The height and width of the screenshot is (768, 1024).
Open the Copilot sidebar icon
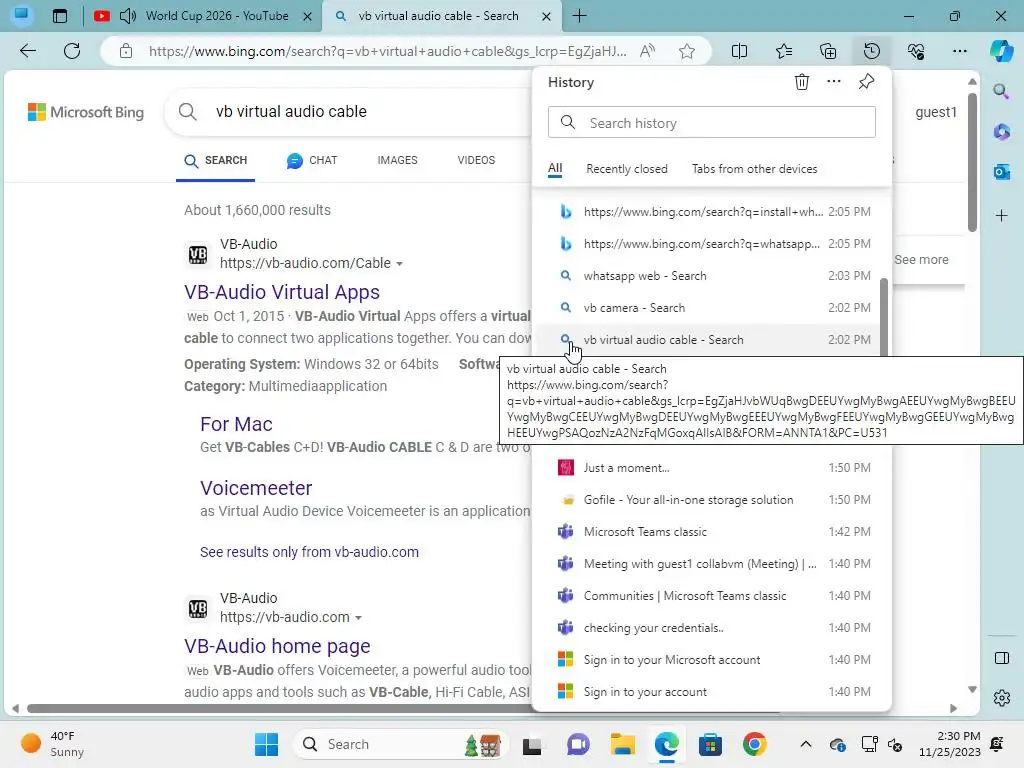pos(1001,51)
